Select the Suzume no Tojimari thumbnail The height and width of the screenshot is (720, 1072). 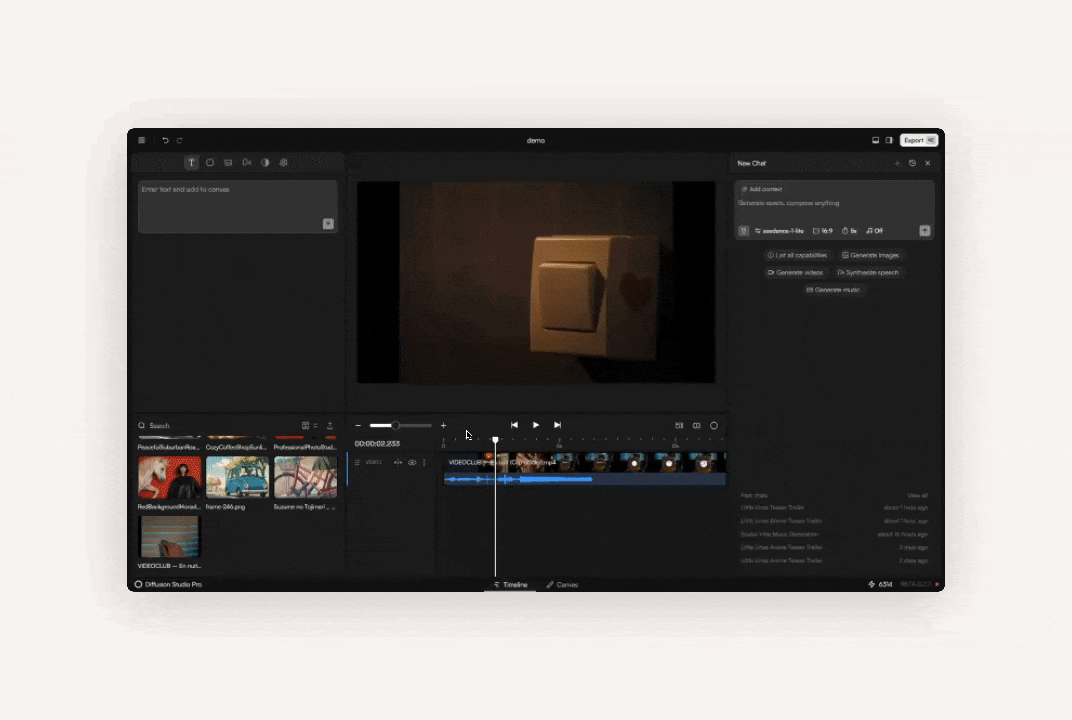tap(306, 477)
